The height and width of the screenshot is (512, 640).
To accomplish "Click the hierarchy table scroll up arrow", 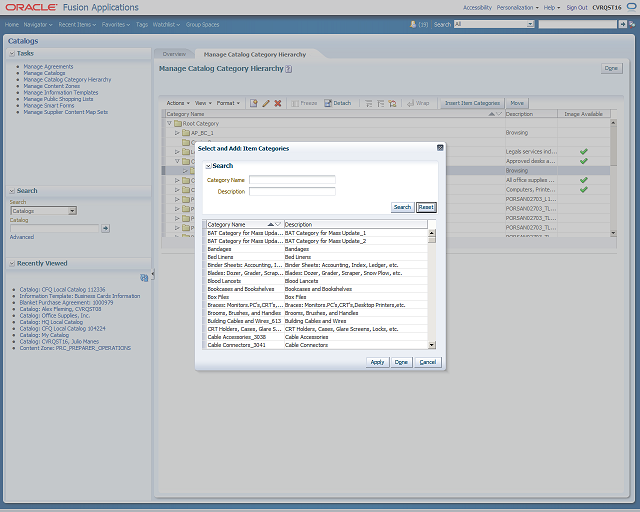I will [x=613, y=122].
